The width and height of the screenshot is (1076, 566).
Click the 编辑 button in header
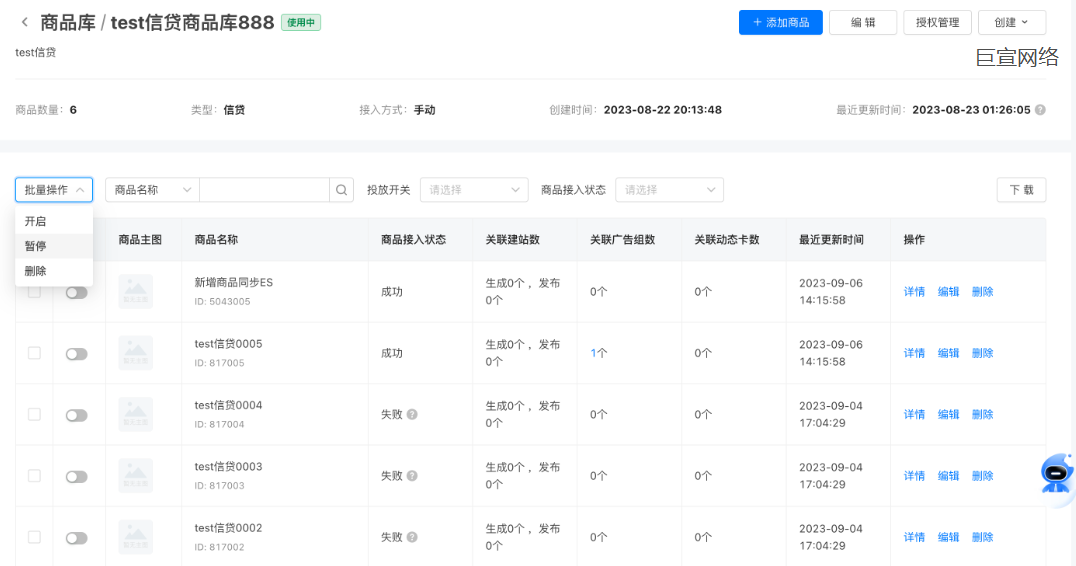[863, 23]
